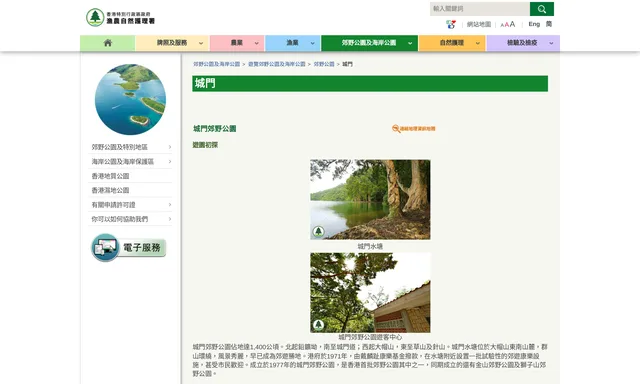
Task: Click the 城門郊野公園遊客中心 caption
Action: (x=370, y=337)
